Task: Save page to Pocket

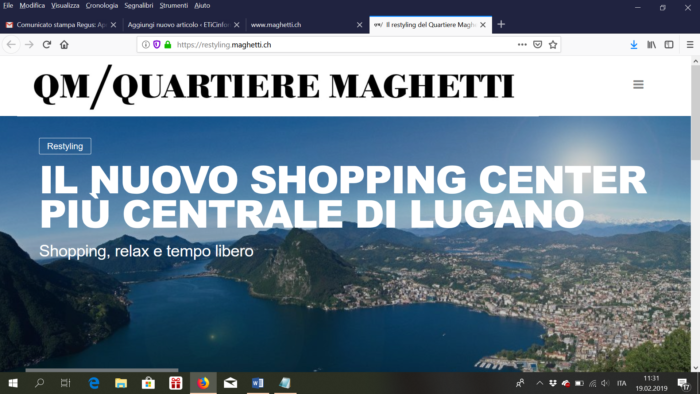Action: [x=538, y=45]
